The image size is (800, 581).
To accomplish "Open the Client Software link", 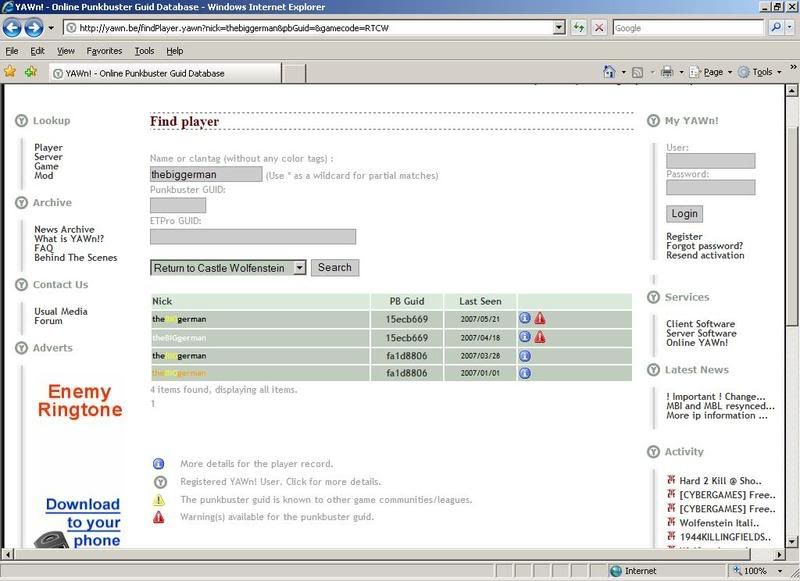I will coord(701,324).
